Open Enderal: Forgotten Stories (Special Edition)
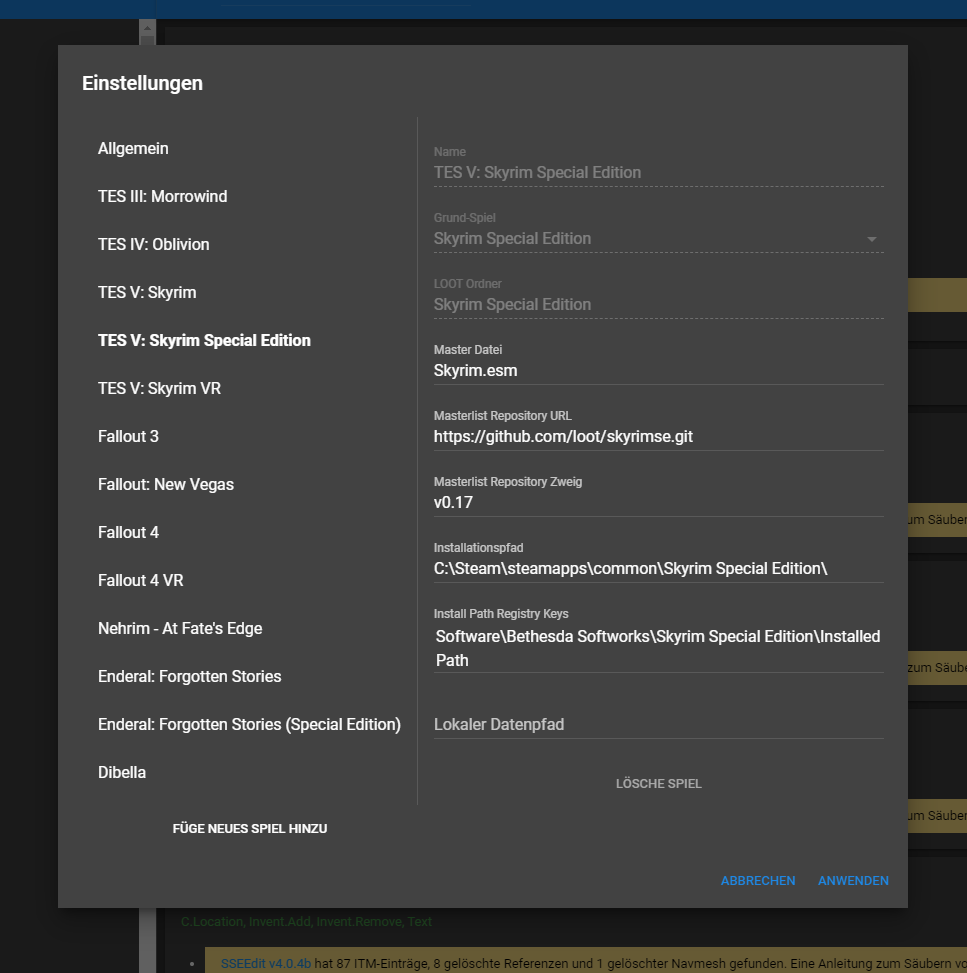Viewport: 967px width, 973px height. [249, 725]
